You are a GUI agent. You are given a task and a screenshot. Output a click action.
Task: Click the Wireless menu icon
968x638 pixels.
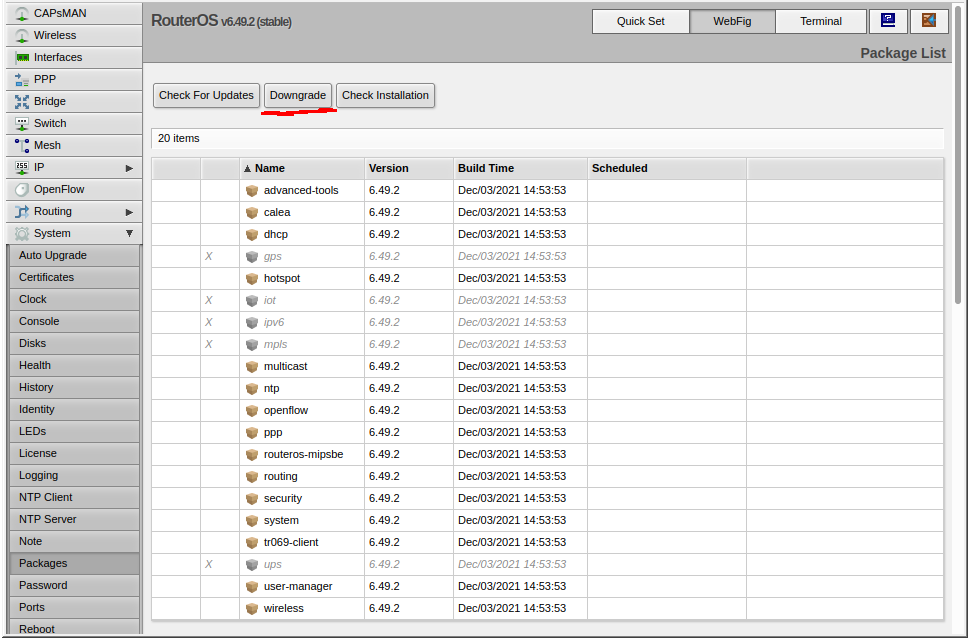tap(22, 36)
